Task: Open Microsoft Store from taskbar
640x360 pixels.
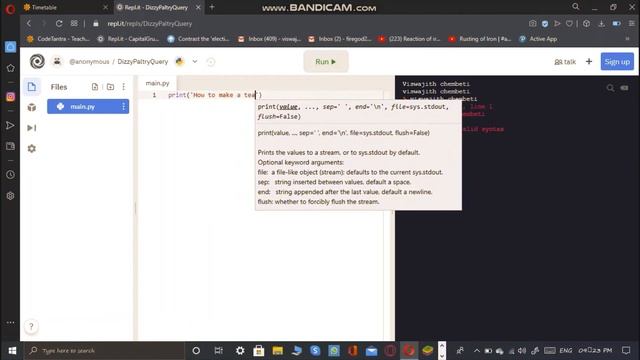Action: (258, 351)
